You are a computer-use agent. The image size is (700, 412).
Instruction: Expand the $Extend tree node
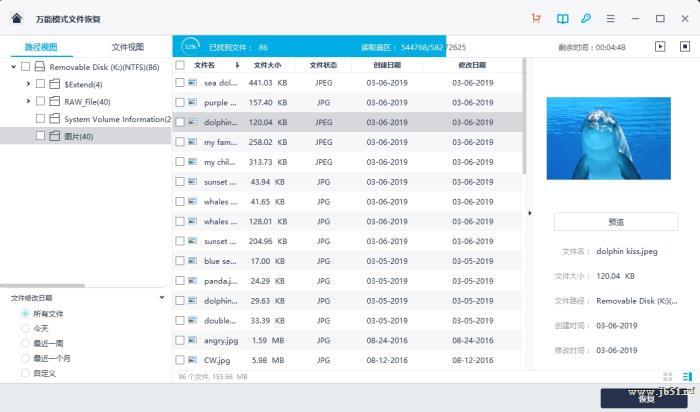tap(28, 84)
